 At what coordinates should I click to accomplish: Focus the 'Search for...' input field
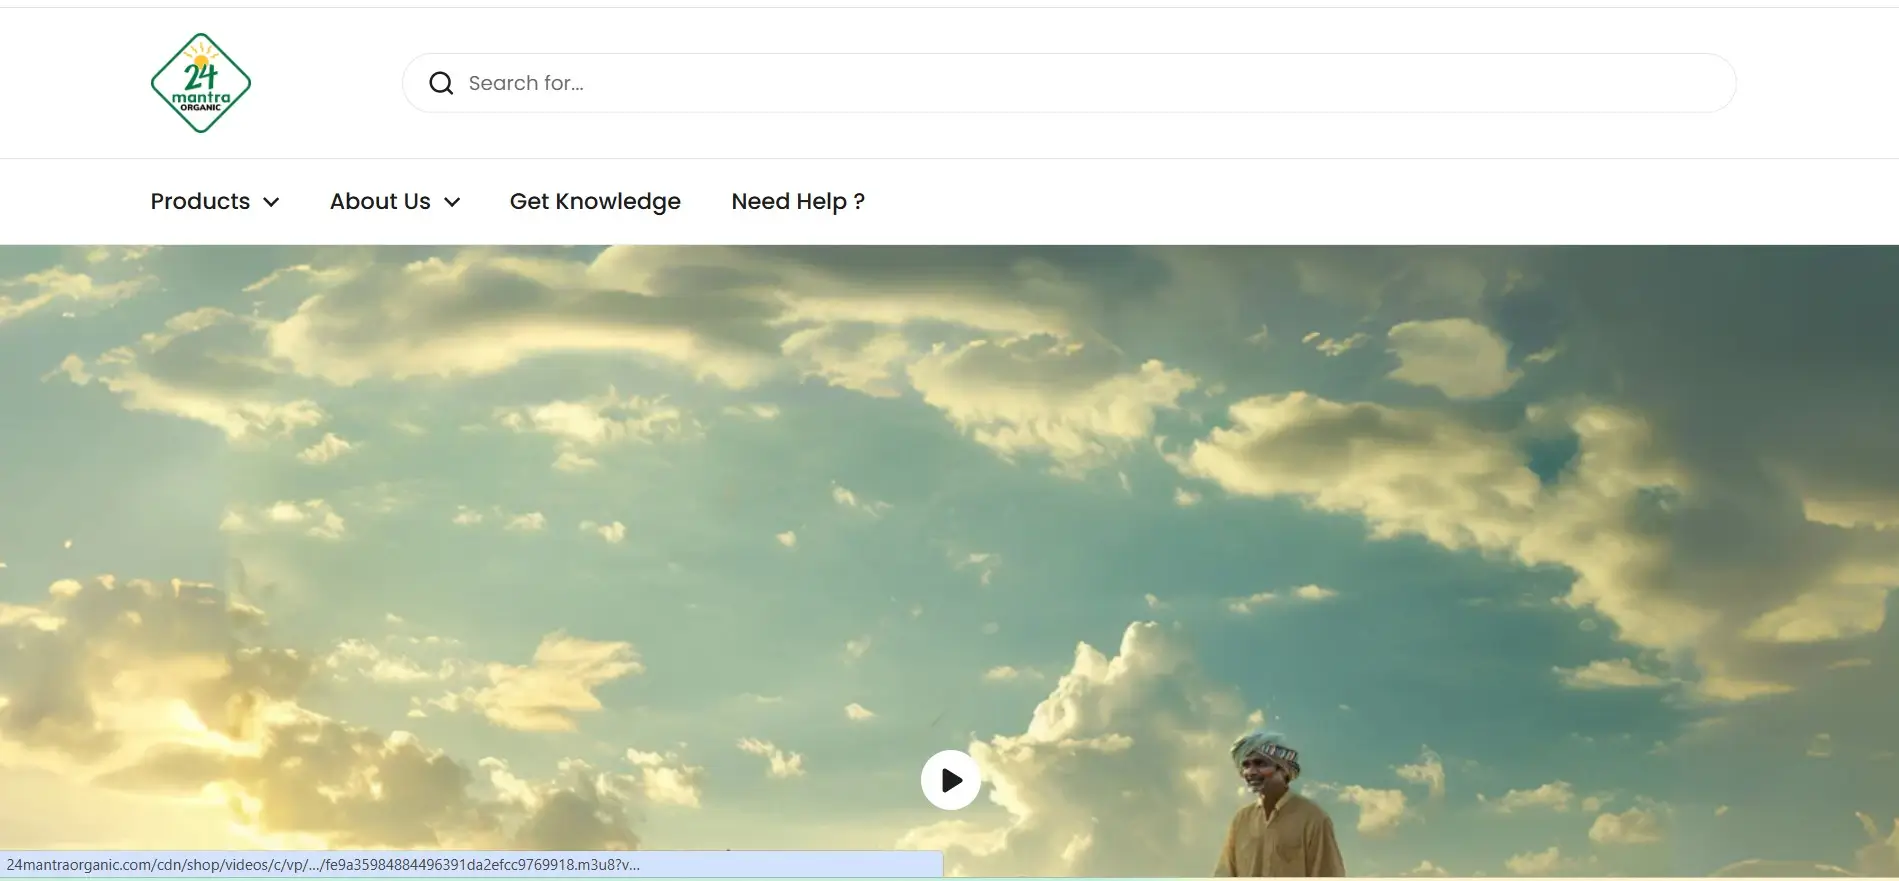pyautogui.click(x=1069, y=83)
